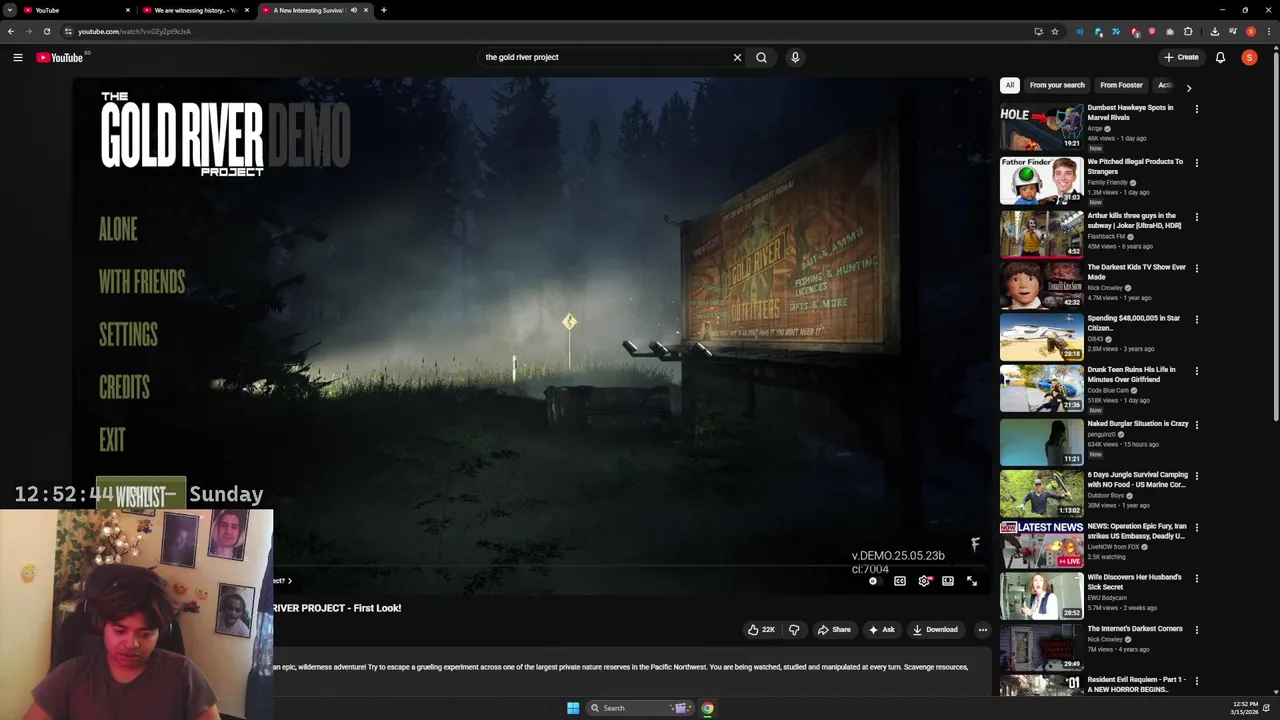Click the Ask button
The height and width of the screenshot is (720, 1280).
pos(882,630)
